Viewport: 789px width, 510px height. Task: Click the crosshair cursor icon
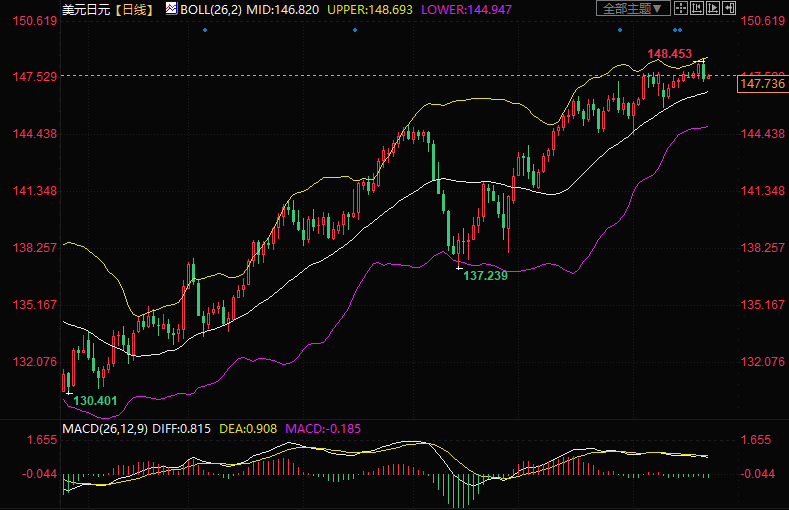tap(683, 9)
